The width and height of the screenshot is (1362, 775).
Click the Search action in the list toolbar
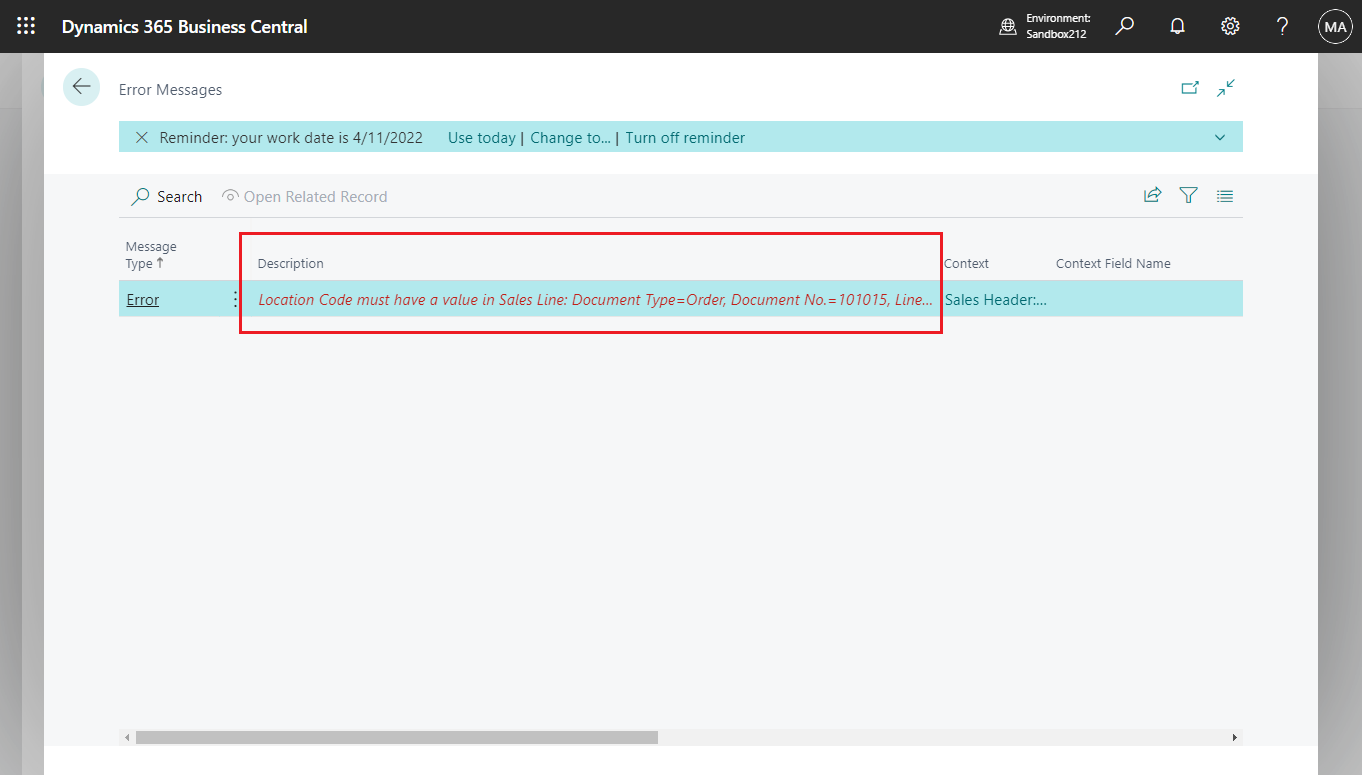pos(166,196)
